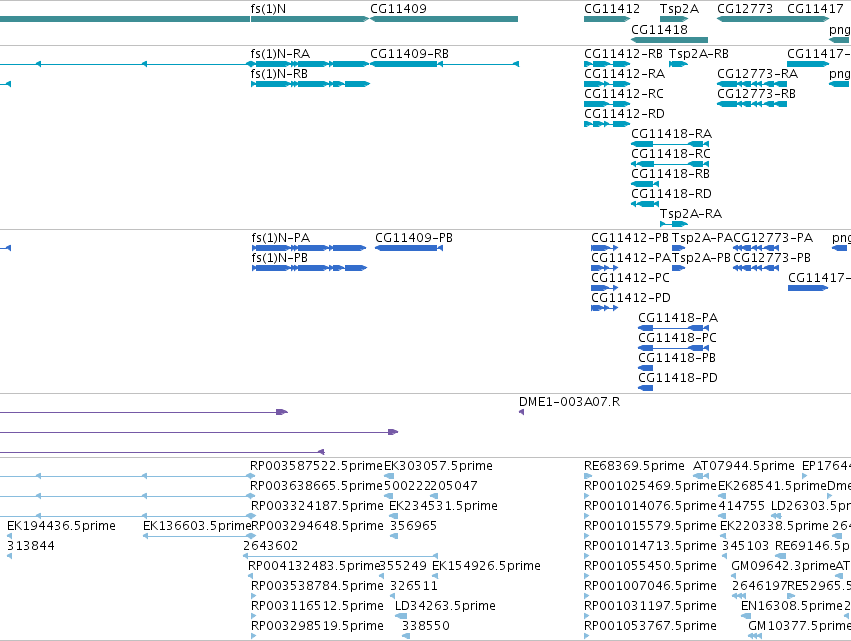Image resolution: width=851 pixels, height=641 pixels.
Task: Click the CG11412-RC transcript label
Action: pyautogui.click(x=624, y=93)
